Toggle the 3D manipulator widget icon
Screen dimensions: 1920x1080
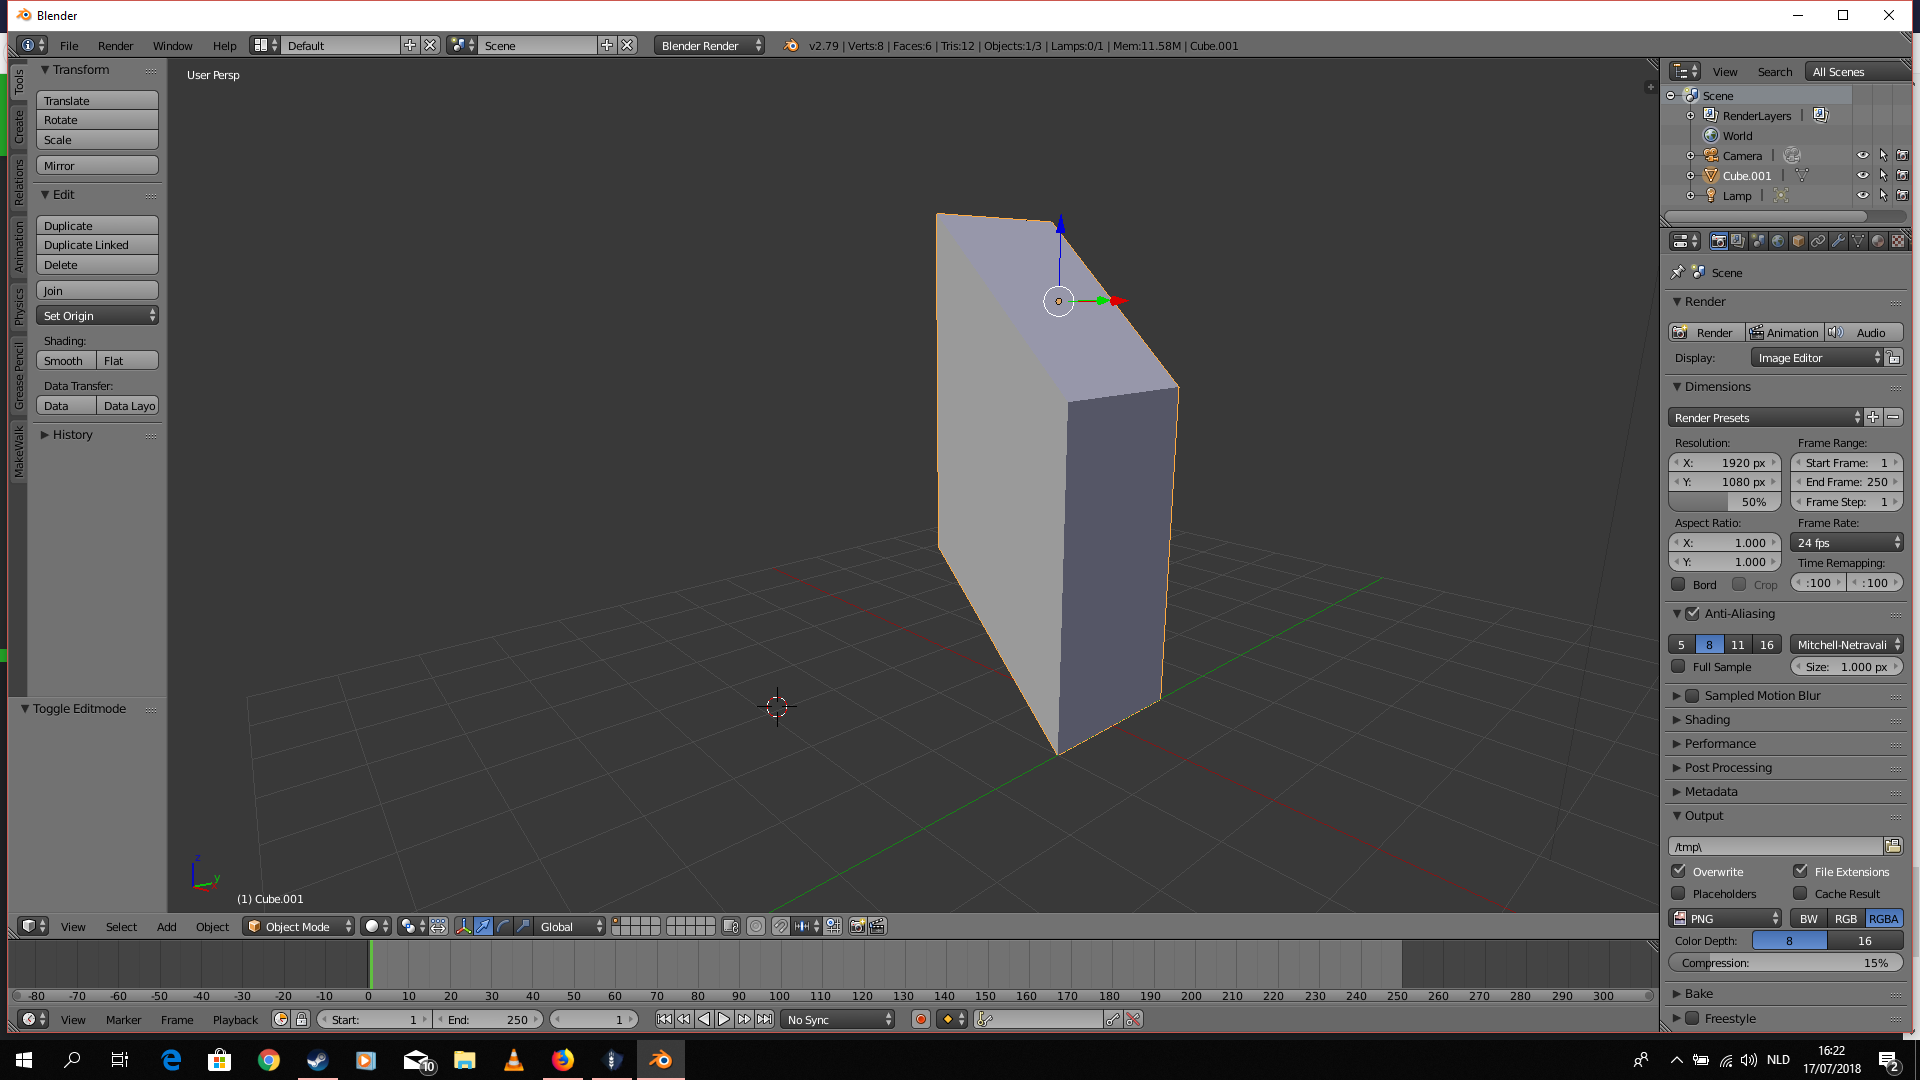point(463,926)
